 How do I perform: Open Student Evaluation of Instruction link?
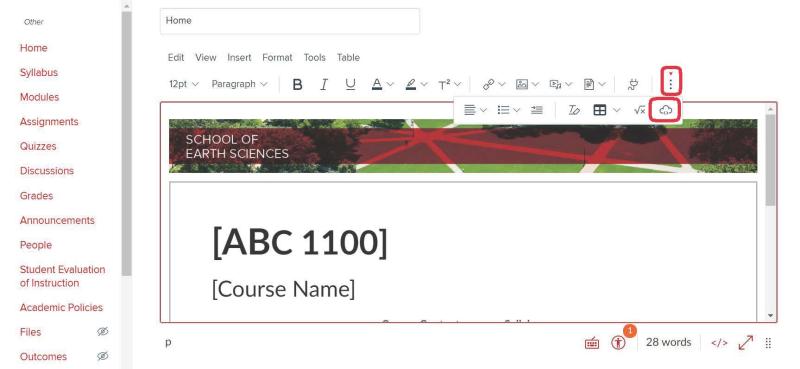[x=62, y=276]
